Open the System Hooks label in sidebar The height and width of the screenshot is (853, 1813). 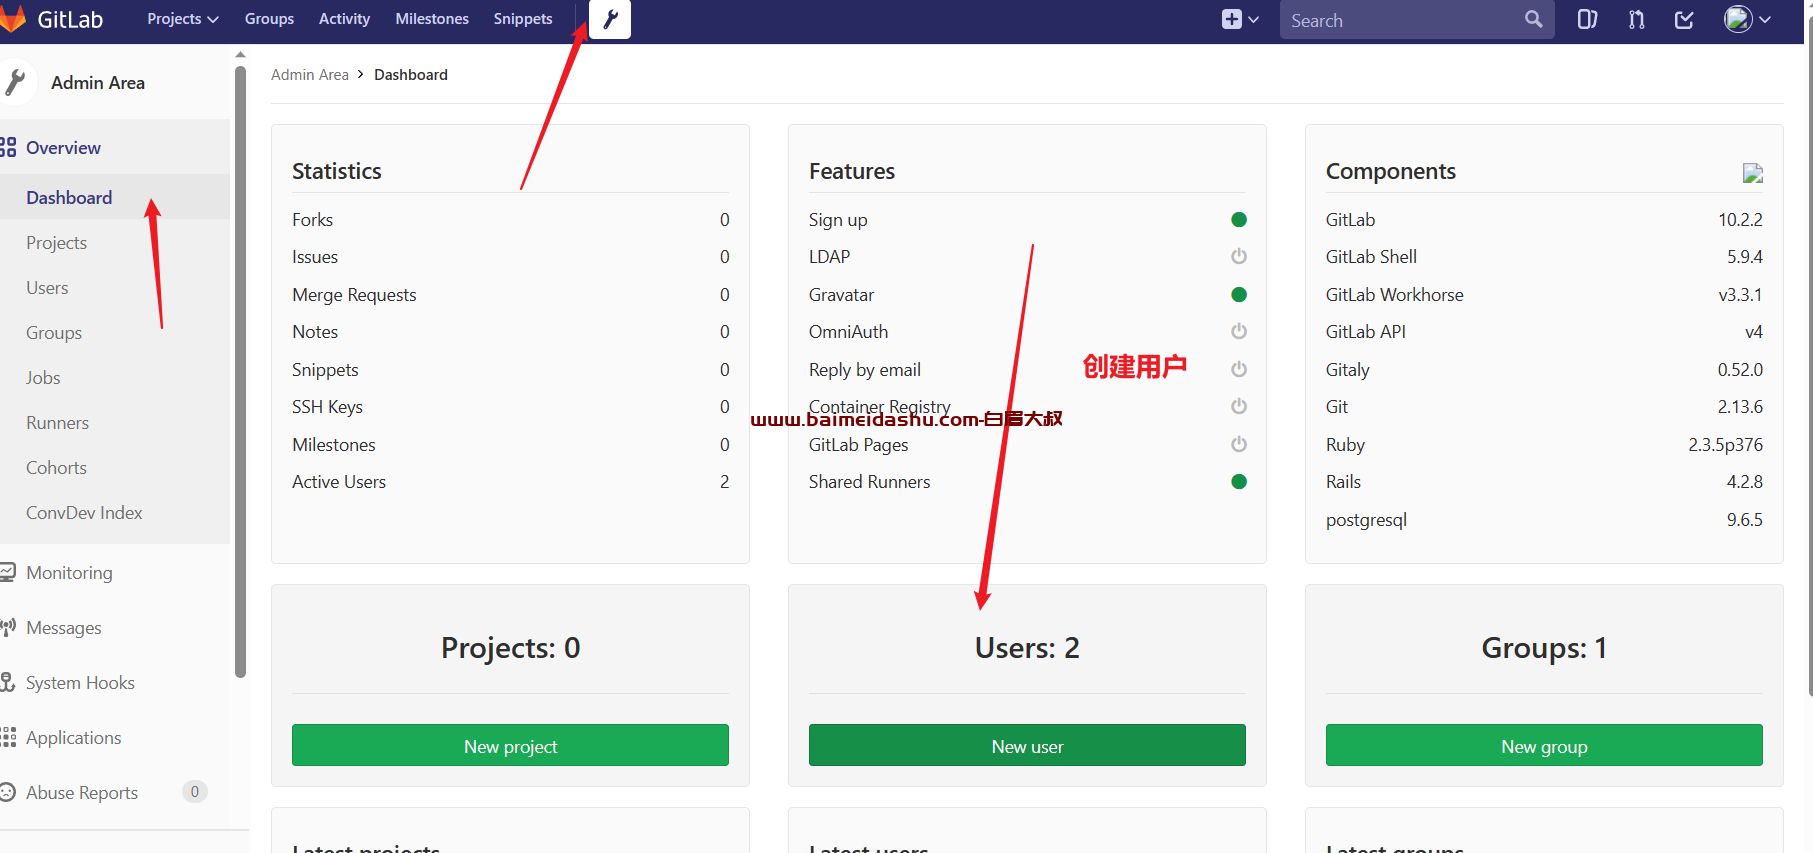point(80,683)
